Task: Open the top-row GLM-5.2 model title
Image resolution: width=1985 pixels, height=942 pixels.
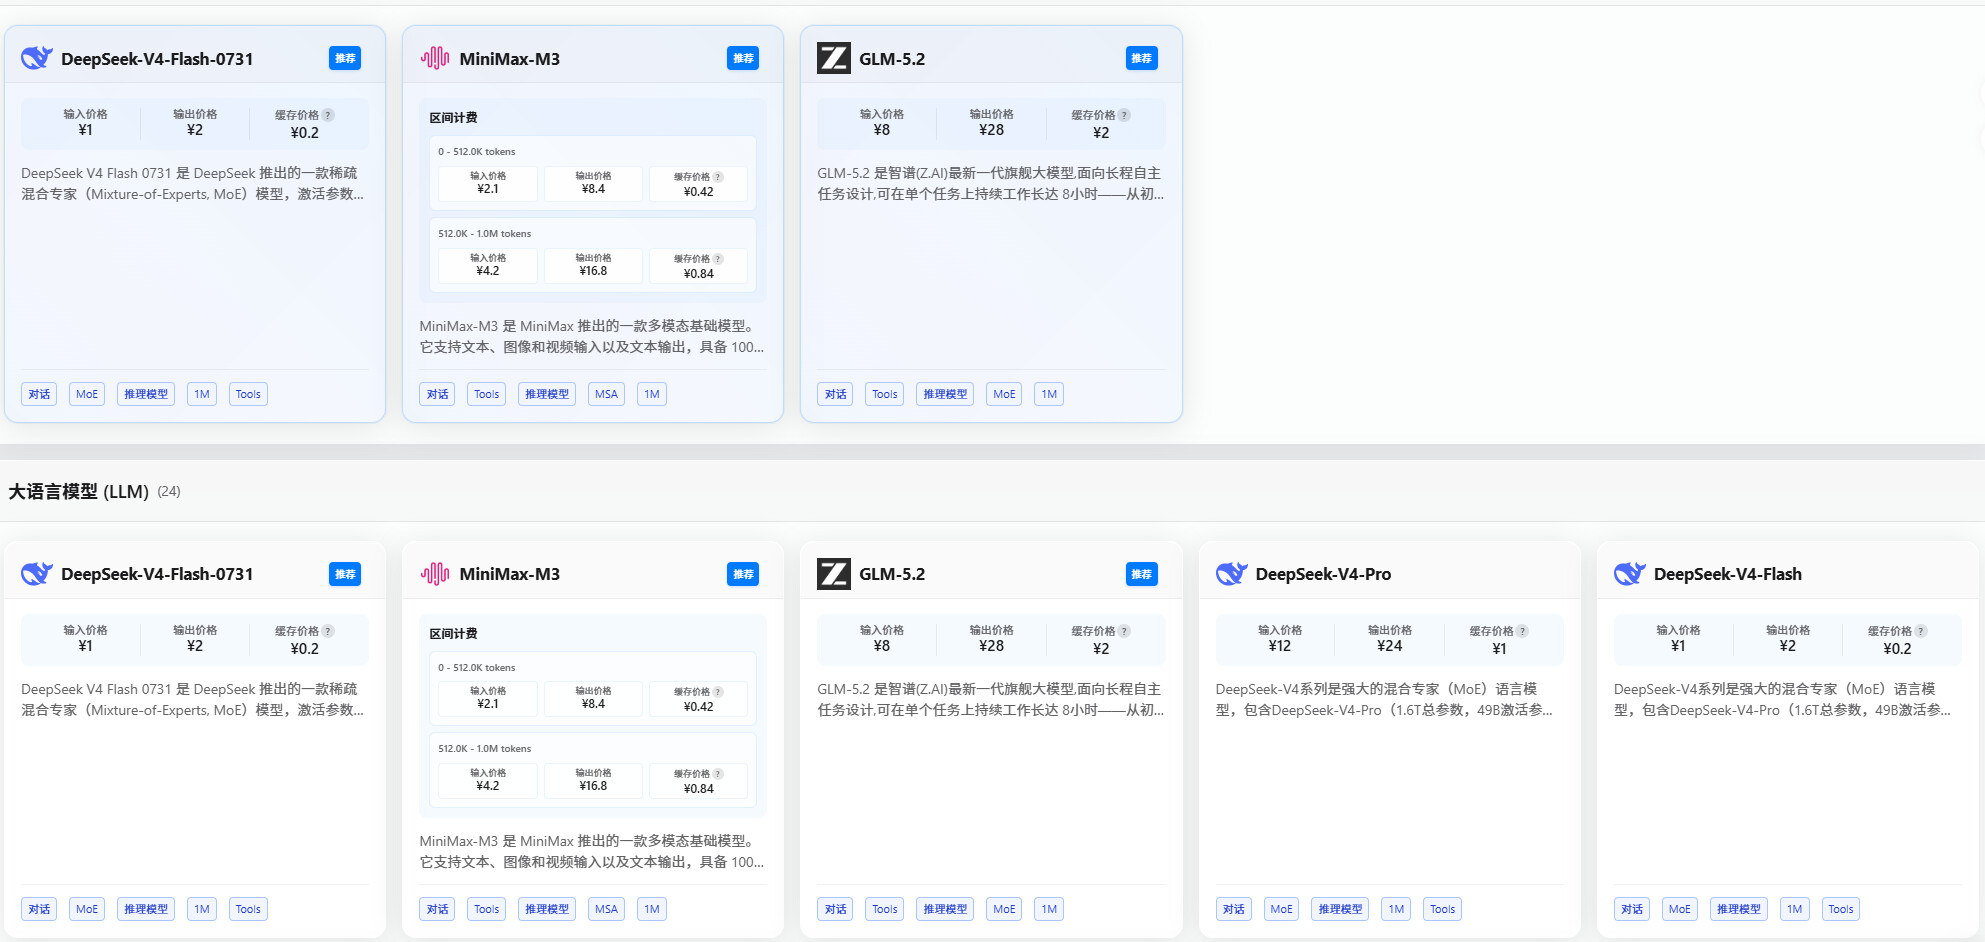Action: click(x=892, y=59)
